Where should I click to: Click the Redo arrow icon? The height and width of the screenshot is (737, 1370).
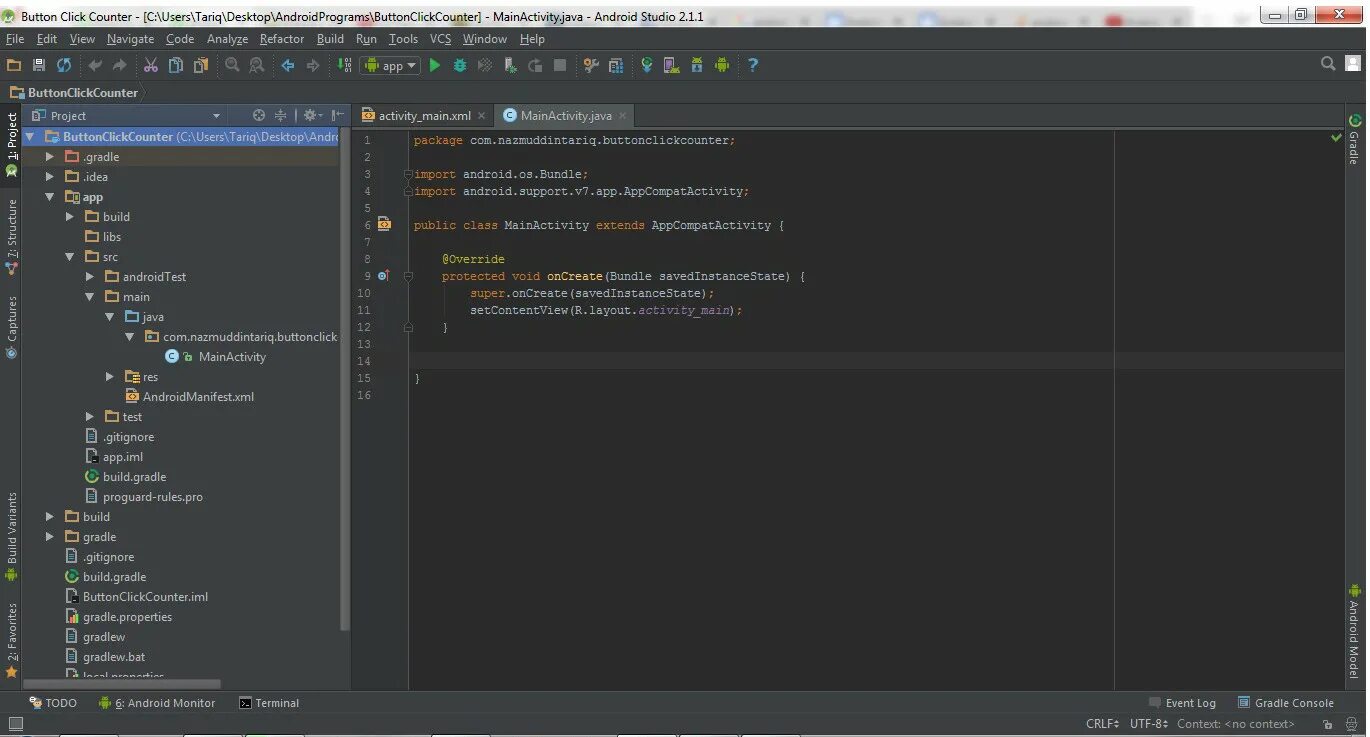coord(120,65)
